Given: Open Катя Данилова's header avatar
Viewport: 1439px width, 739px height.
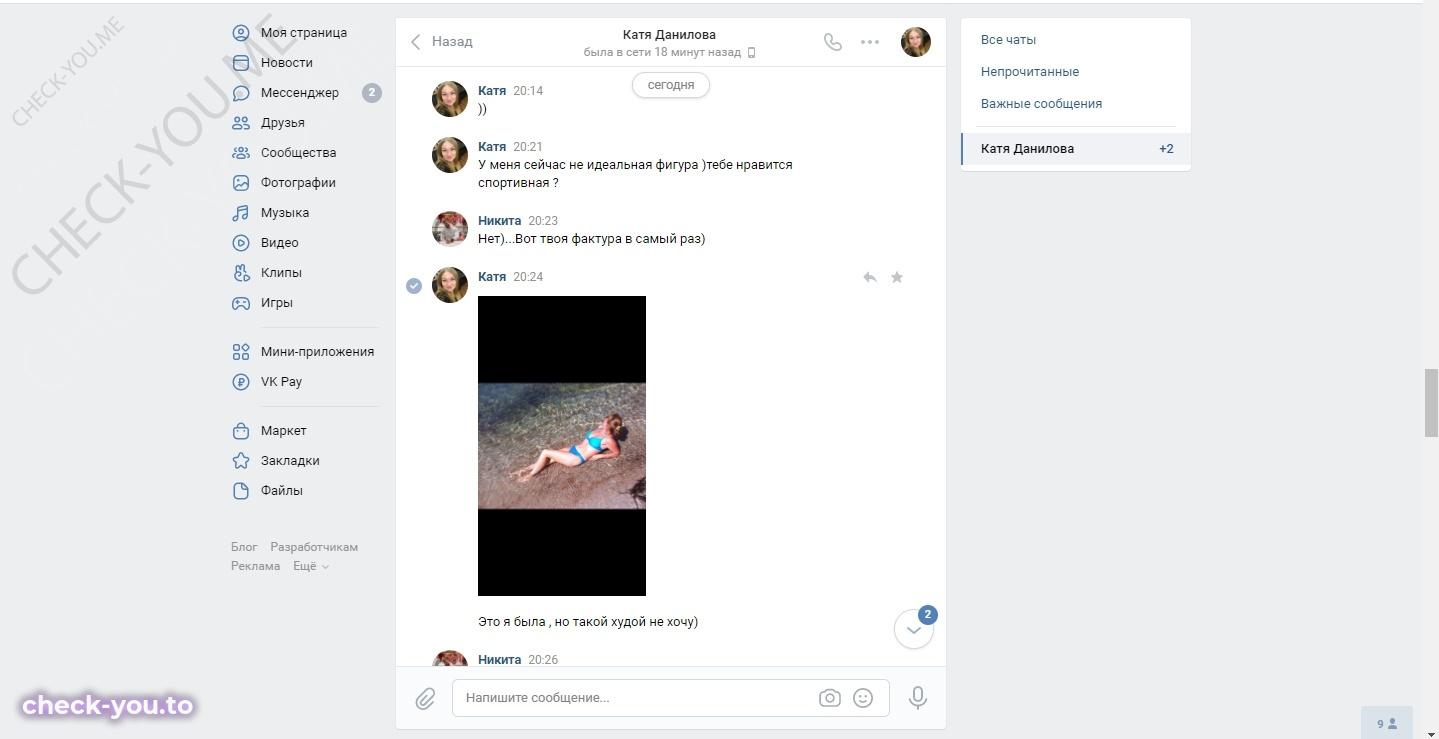Looking at the screenshot, I should (916, 42).
